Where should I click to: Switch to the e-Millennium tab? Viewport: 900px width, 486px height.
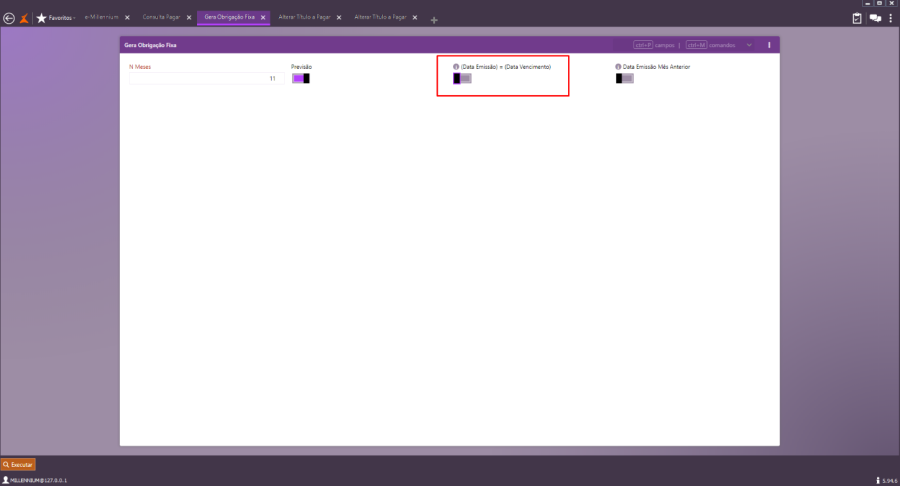pyautogui.click(x=102, y=17)
